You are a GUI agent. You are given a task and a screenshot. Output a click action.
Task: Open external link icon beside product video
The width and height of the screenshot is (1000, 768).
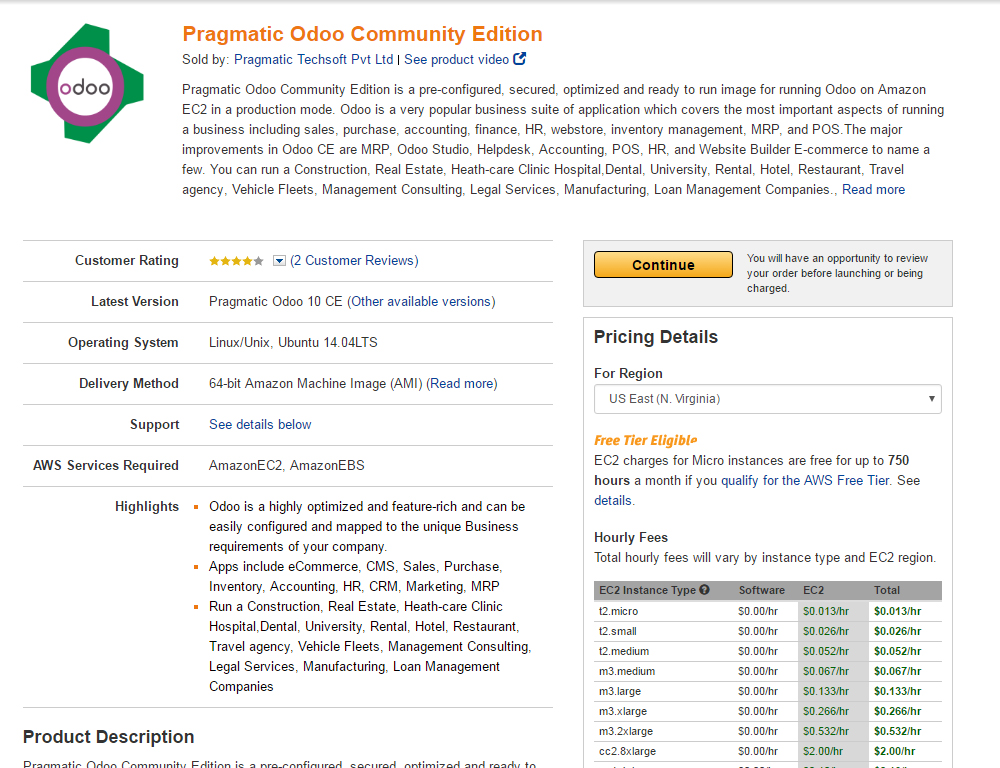point(520,59)
